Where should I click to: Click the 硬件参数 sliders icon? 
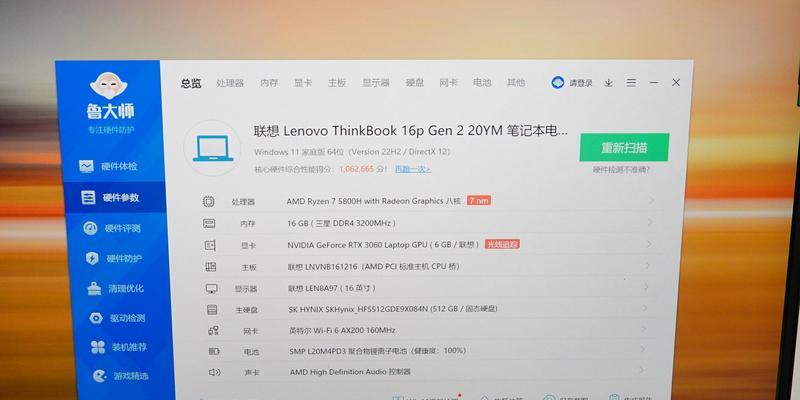point(88,198)
